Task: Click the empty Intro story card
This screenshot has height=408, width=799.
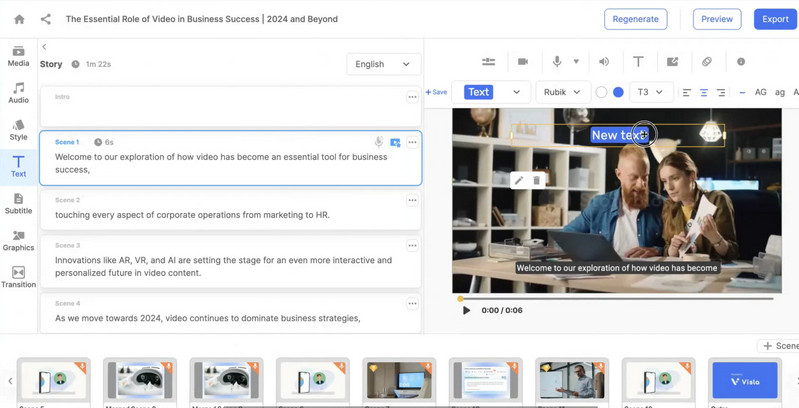Action: [230, 107]
